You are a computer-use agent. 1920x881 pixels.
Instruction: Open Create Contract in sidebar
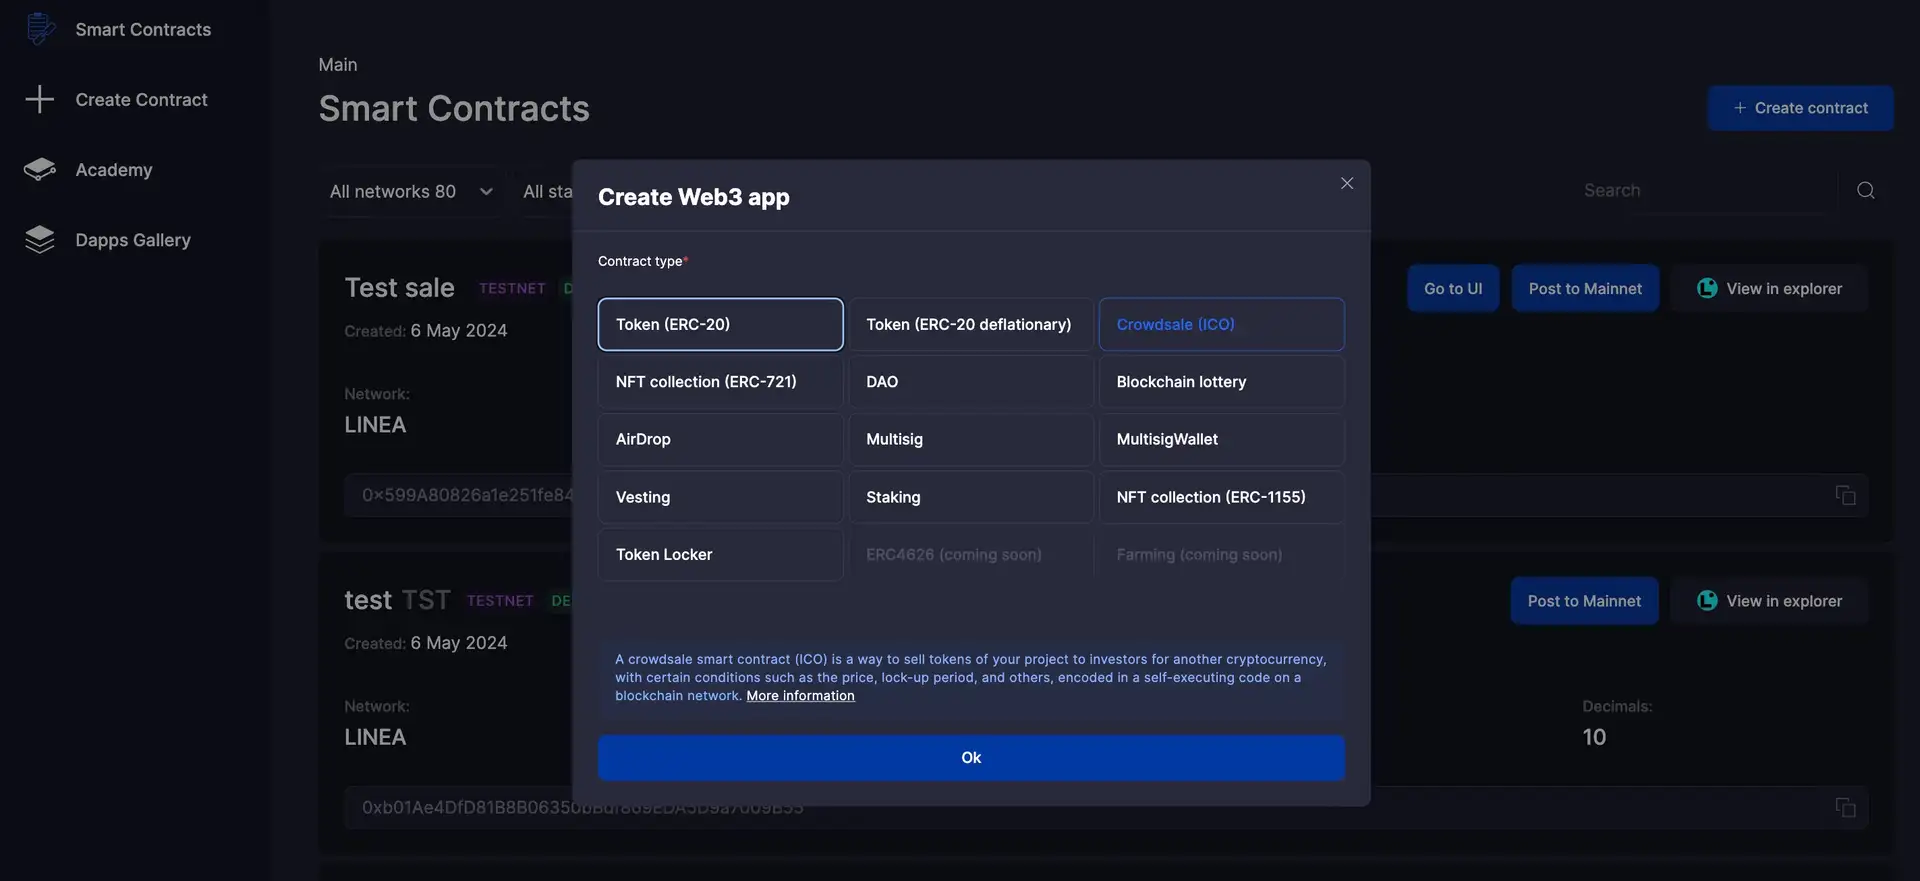(141, 100)
